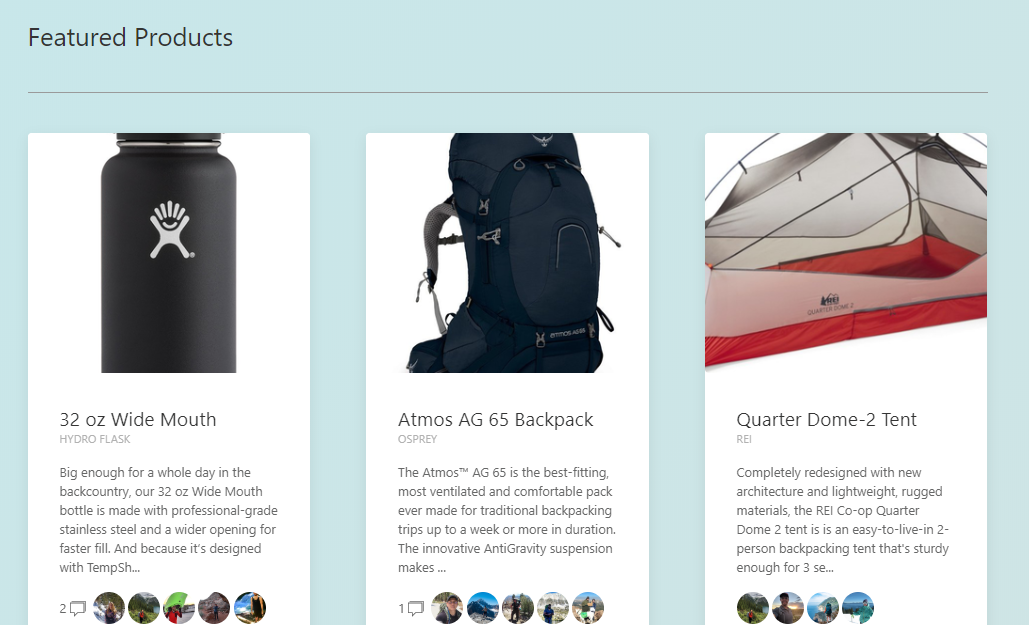This screenshot has width=1029, height=625.
Task: Click second reviewer avatar under Quarter Dome-2 Tent
Action: click(788, 608)
